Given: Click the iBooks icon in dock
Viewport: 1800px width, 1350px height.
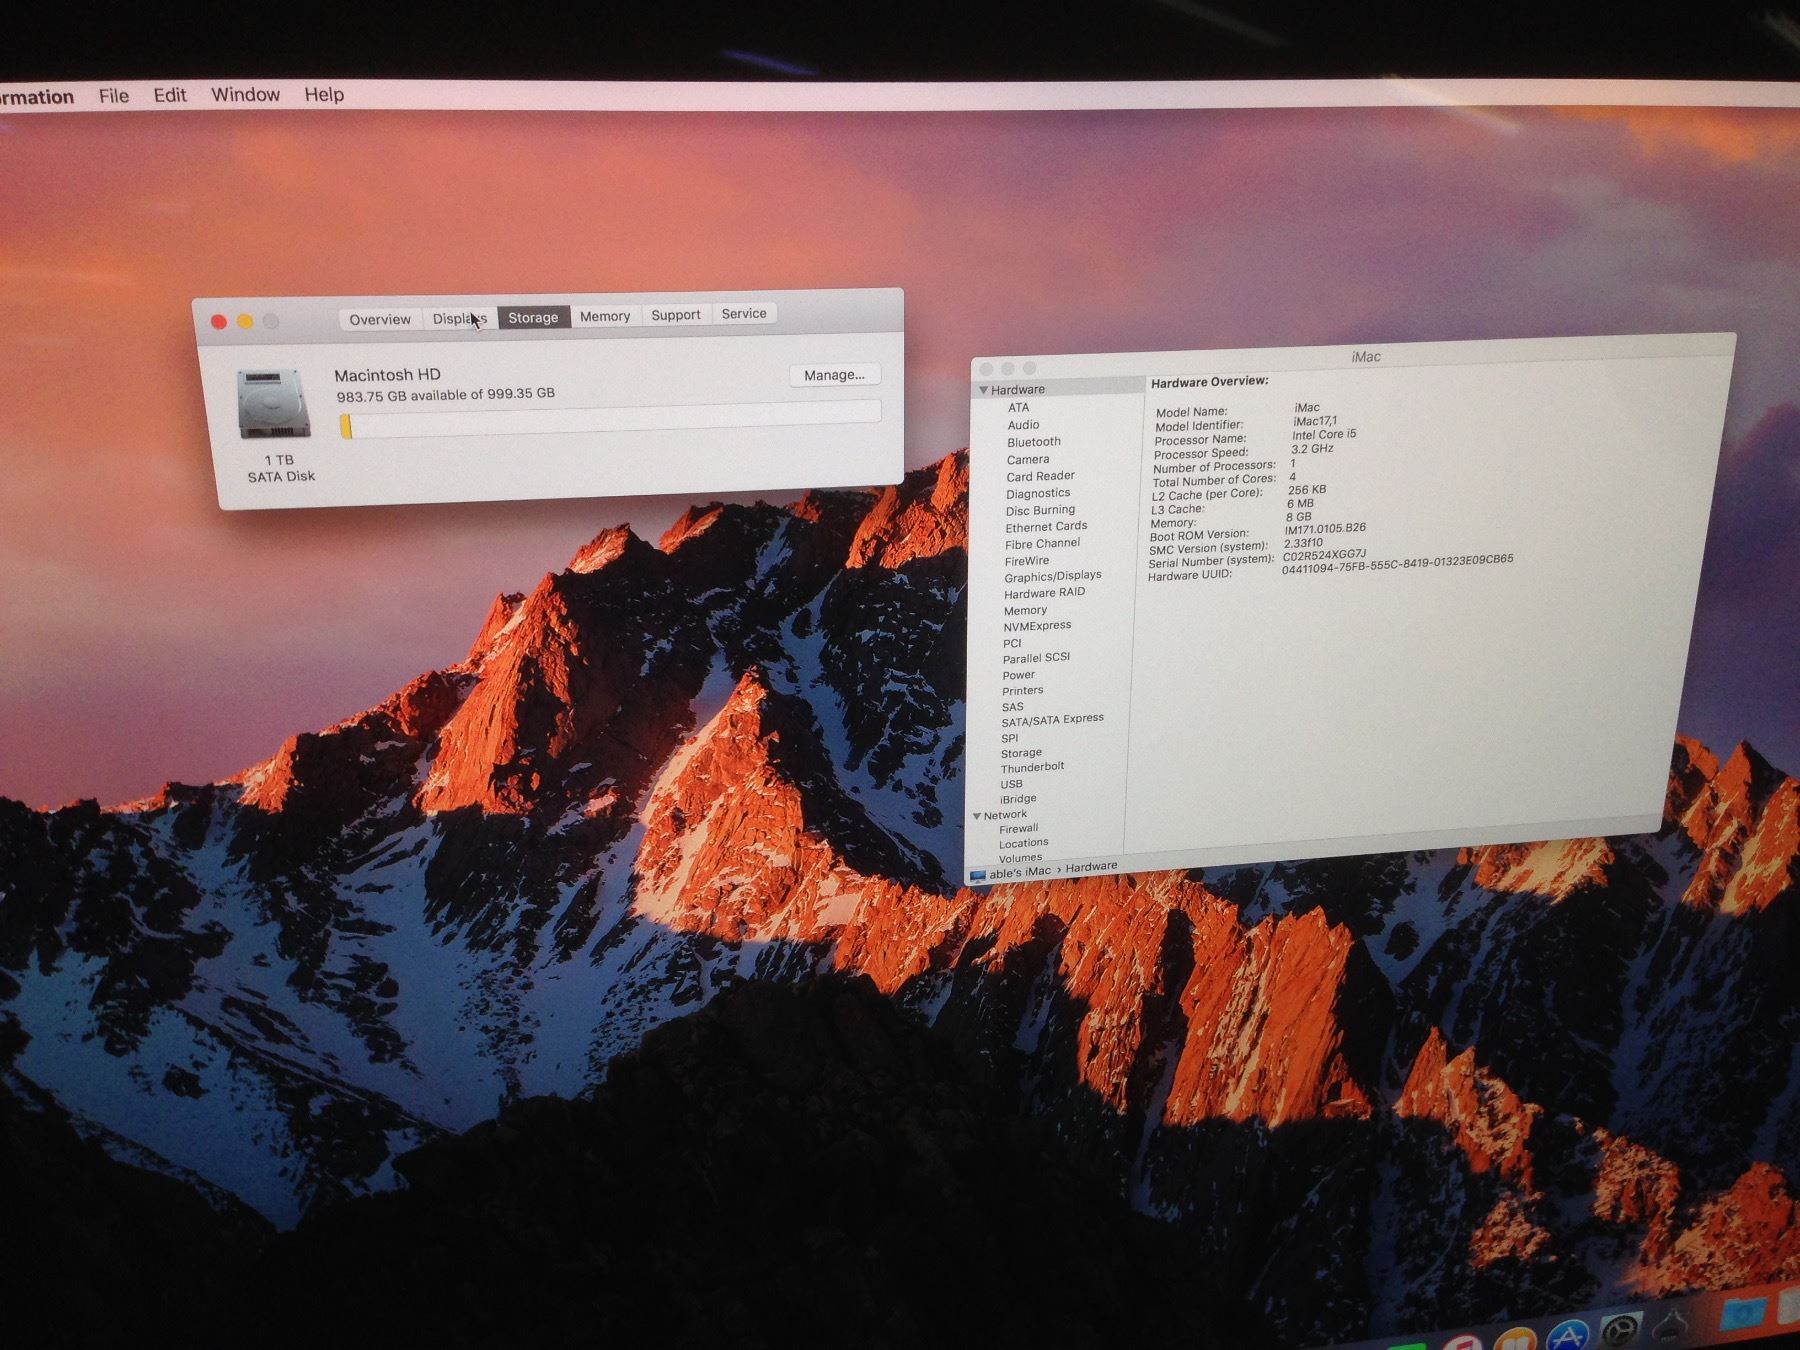Looking at the screenshot, I should point(1515,1338).
